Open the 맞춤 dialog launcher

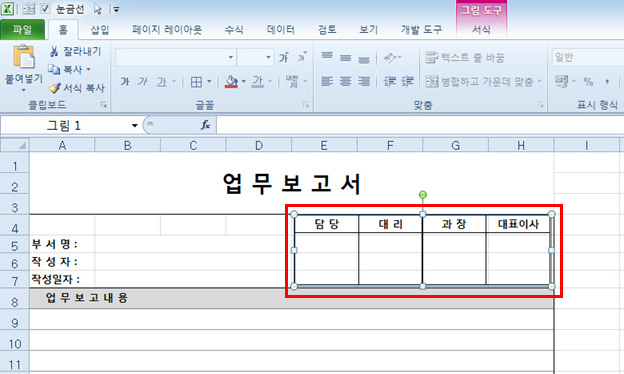click(x=540, y=105)
